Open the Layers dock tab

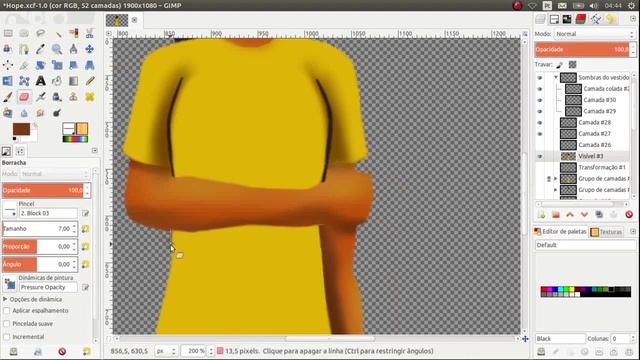coord(540,19)
